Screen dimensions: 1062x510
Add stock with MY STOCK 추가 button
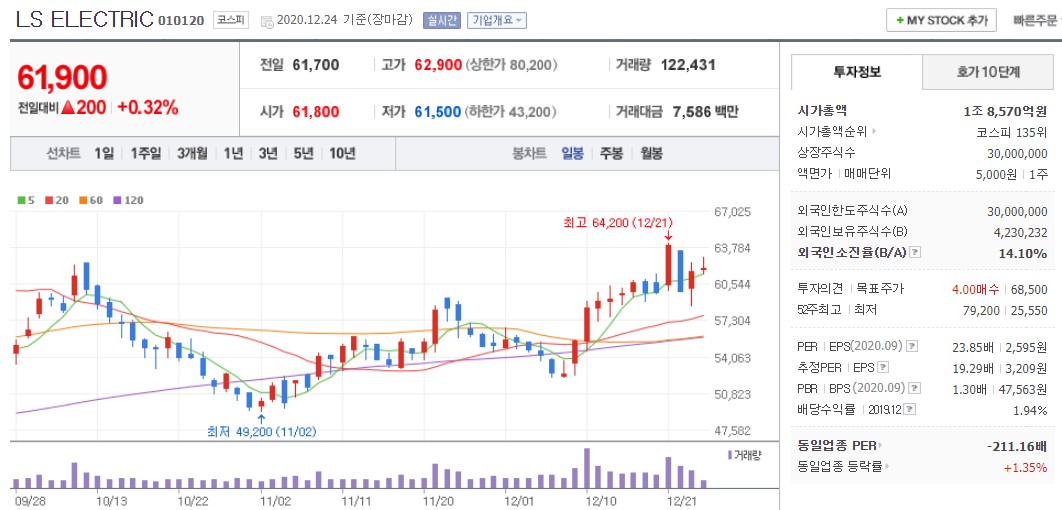point(941,20)
